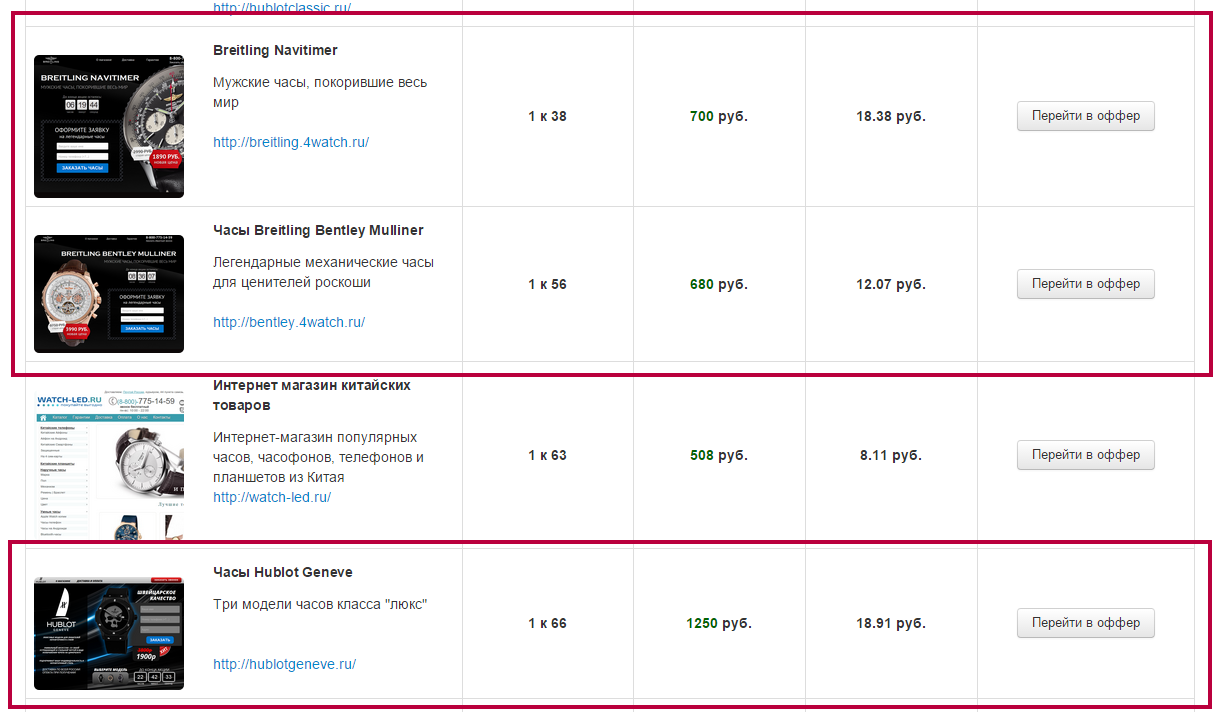
Task: Open the hublotgeneve.ru link
Action: (x=285, y=664)
